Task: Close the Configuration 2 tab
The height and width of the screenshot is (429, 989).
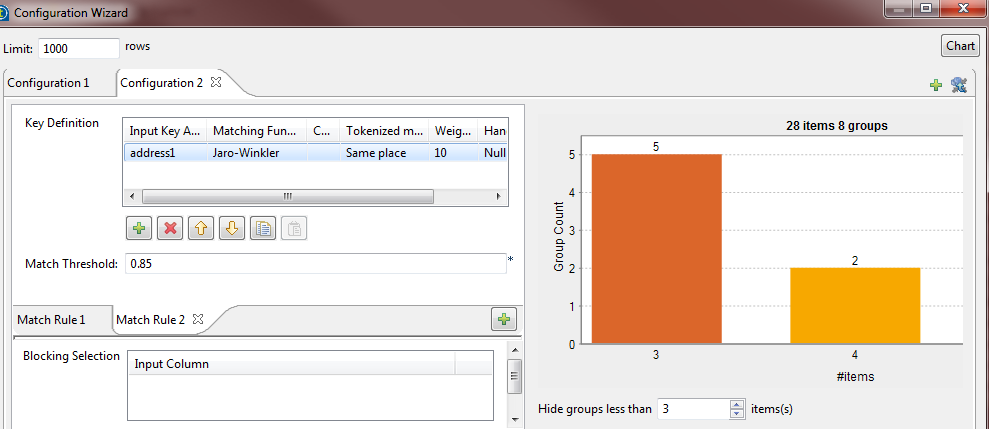Action: coord(216,82)
